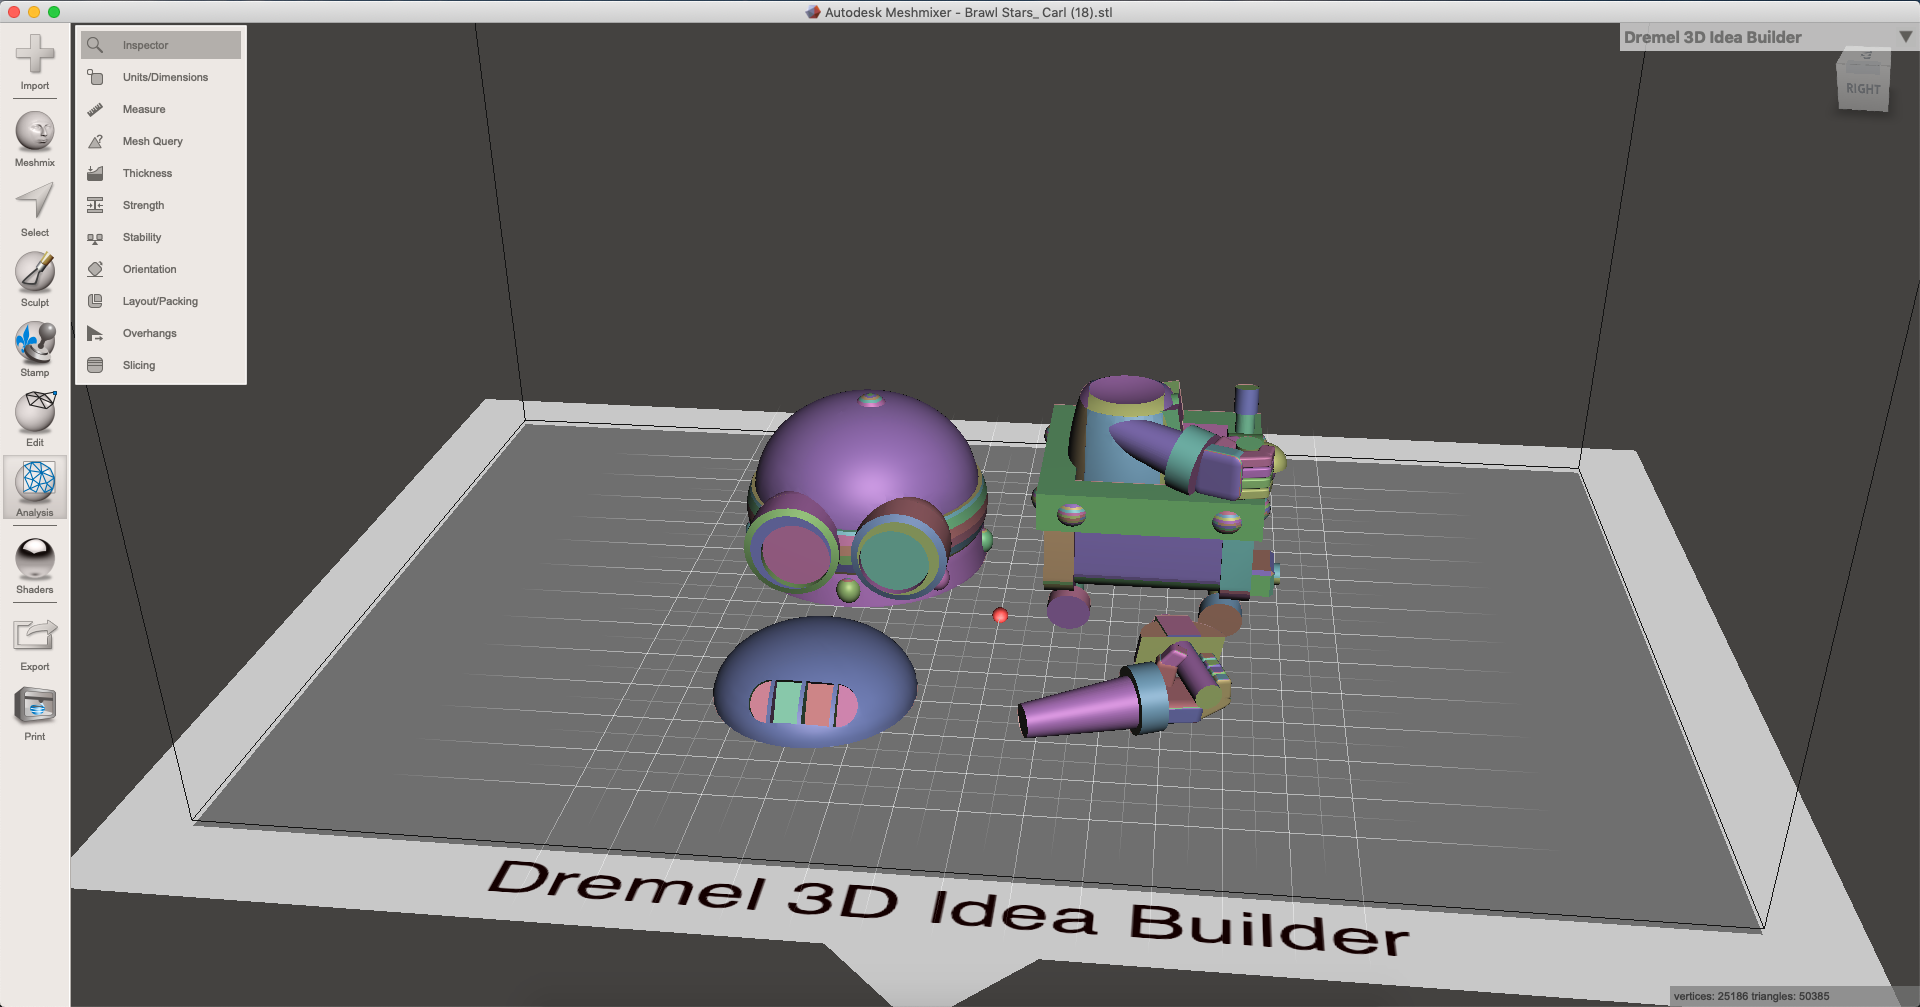Select the purple dome helmet with goggles
The width and height of the screenshot is (1920, 1007).
[x=866, y=498]
